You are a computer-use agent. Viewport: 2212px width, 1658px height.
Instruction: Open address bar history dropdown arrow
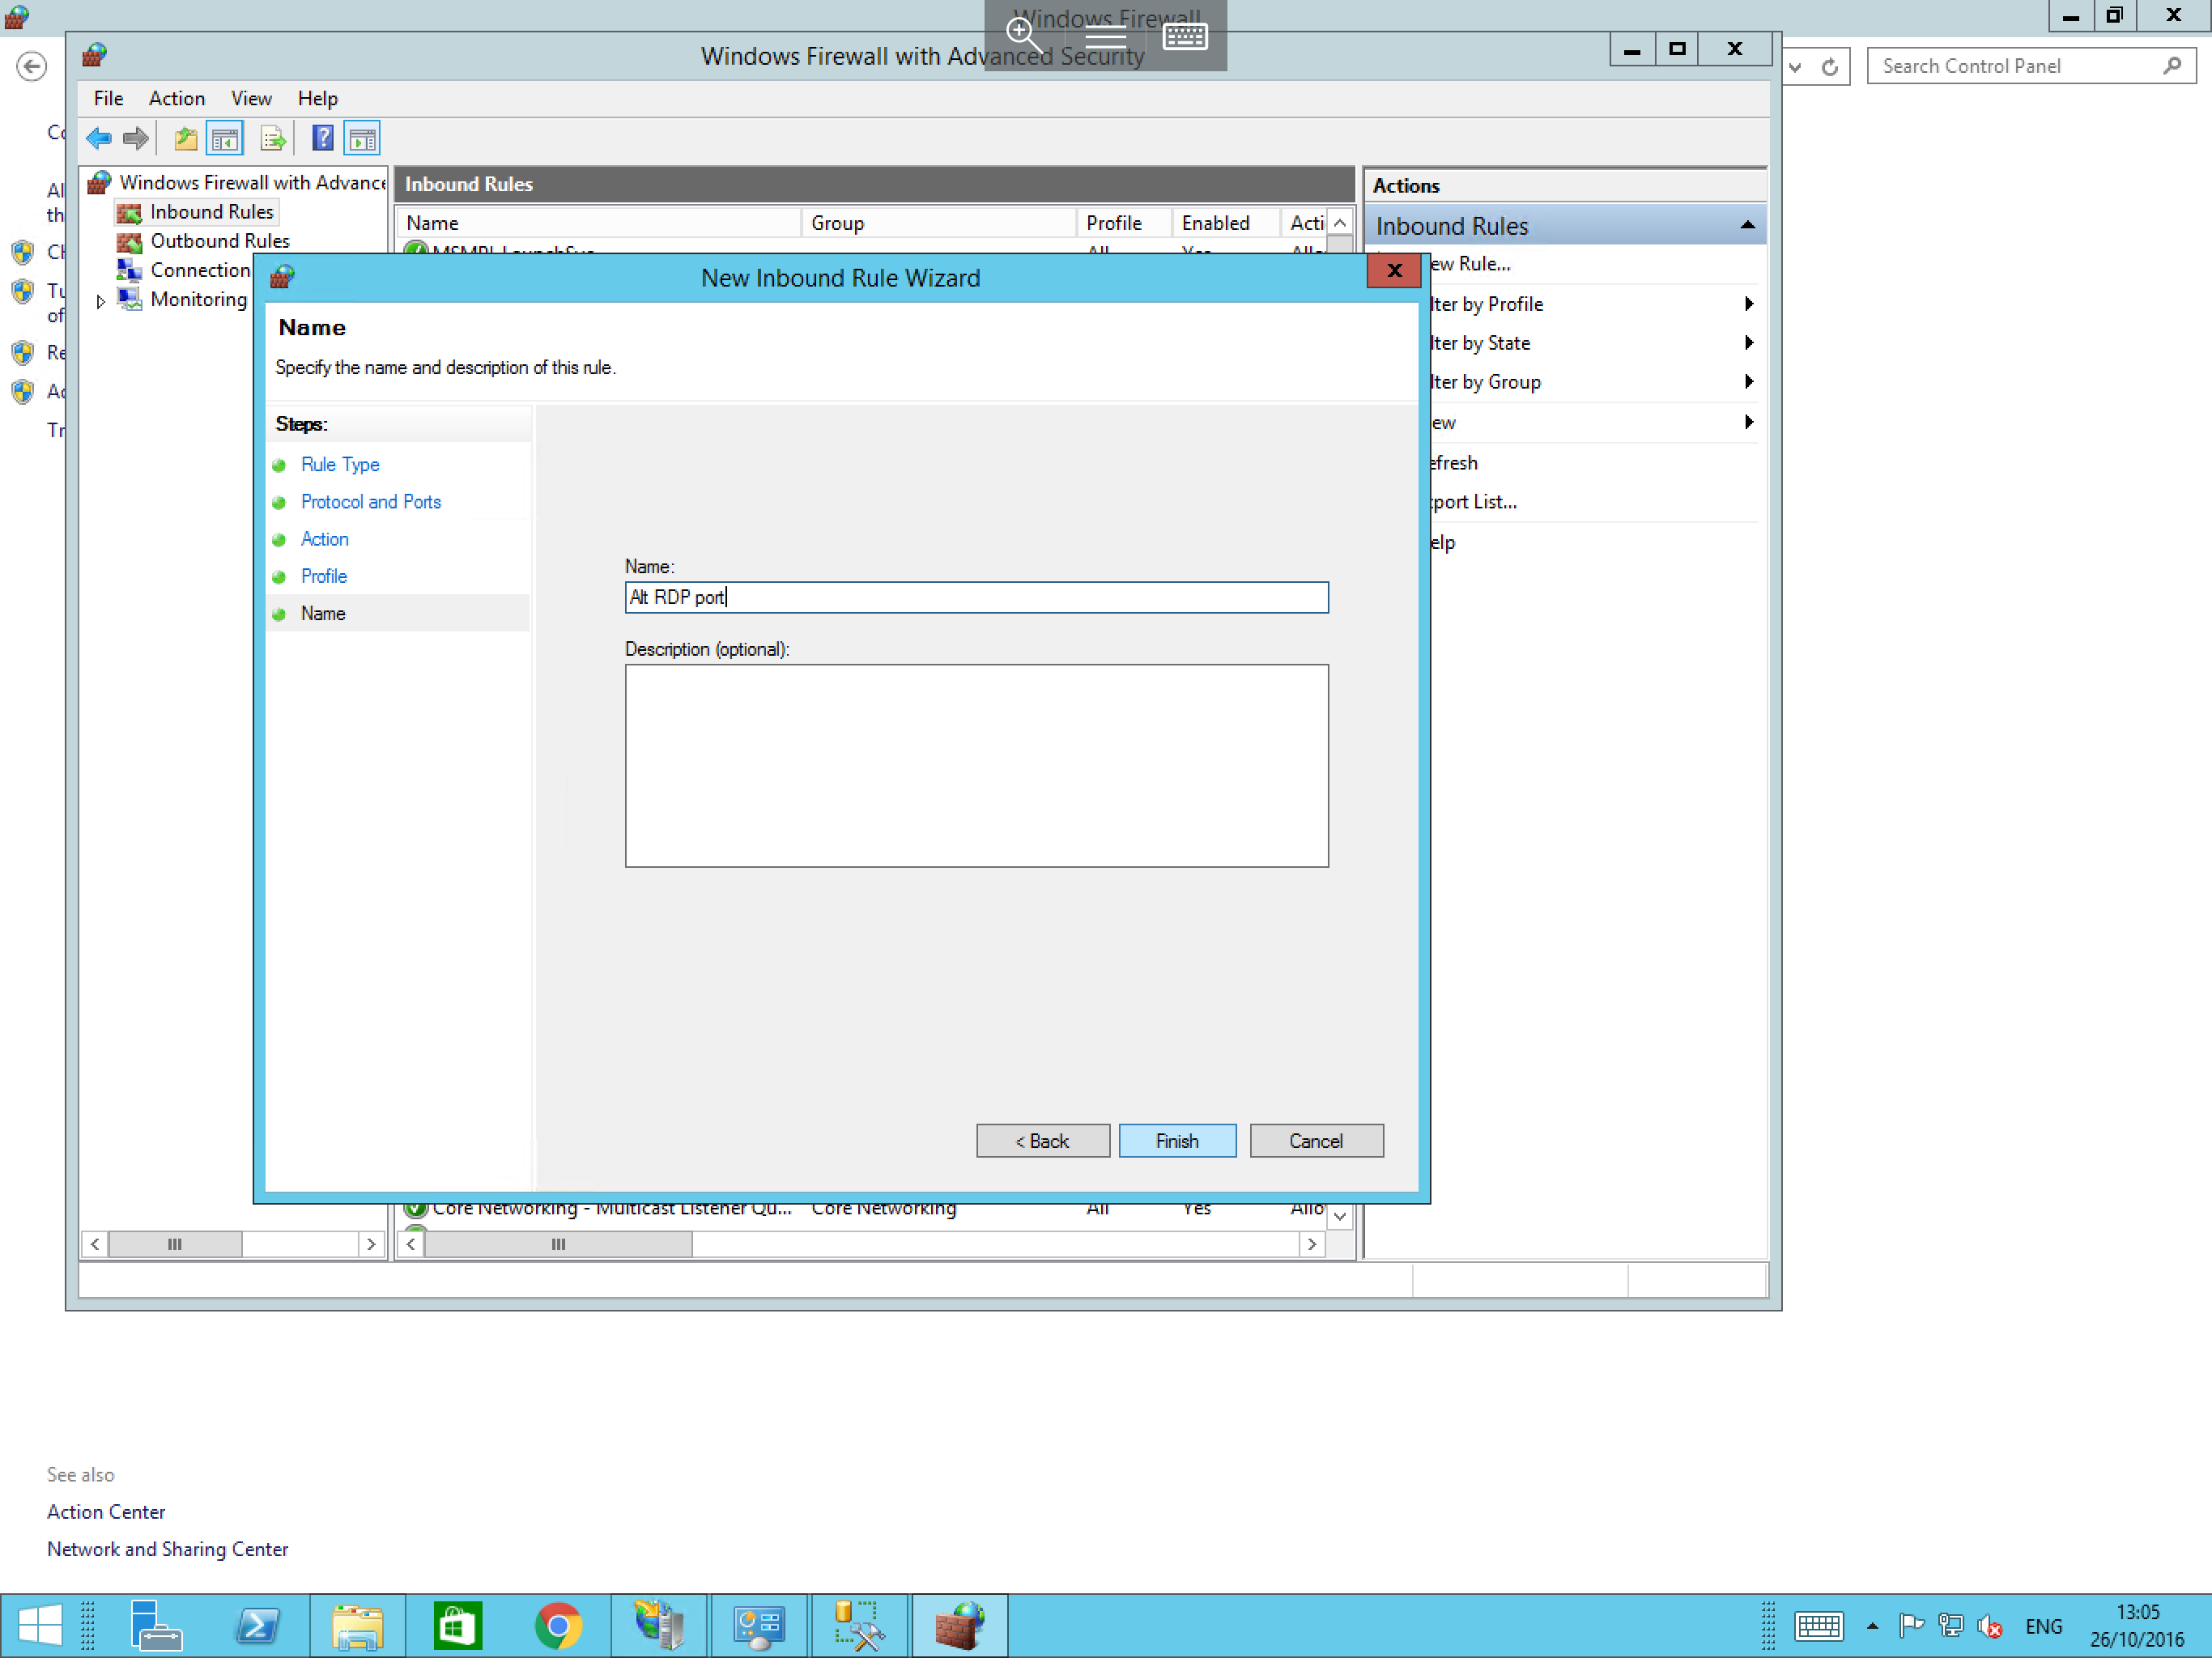(x=1796, y=67)
